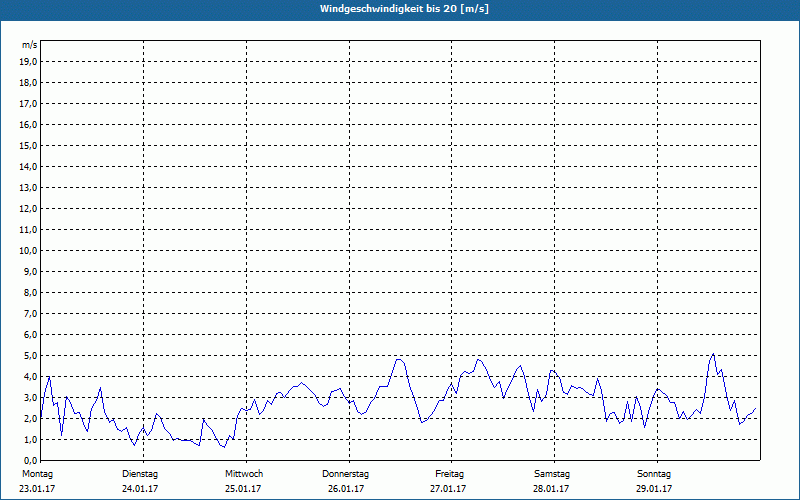Select the date 24.01.17
This screenshot has width=800, height=500.
point(140,489)
